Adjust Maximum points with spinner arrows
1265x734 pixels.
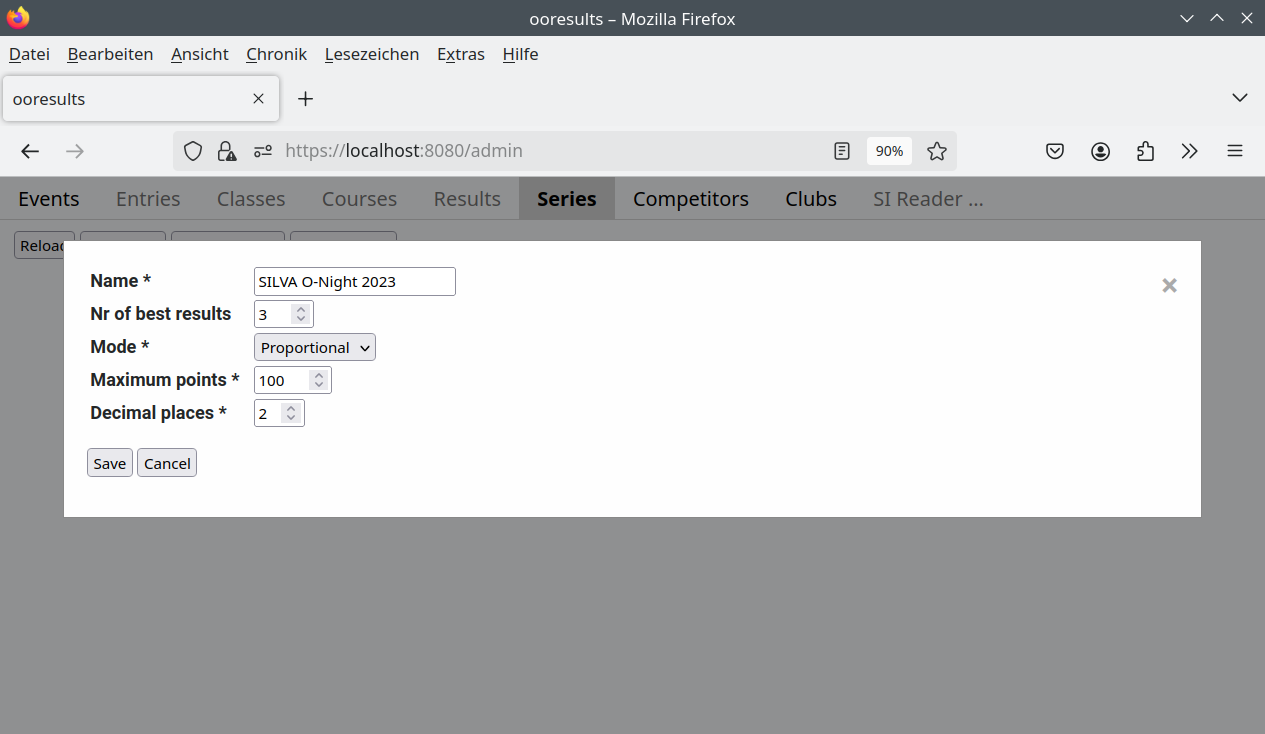point(319,380)
